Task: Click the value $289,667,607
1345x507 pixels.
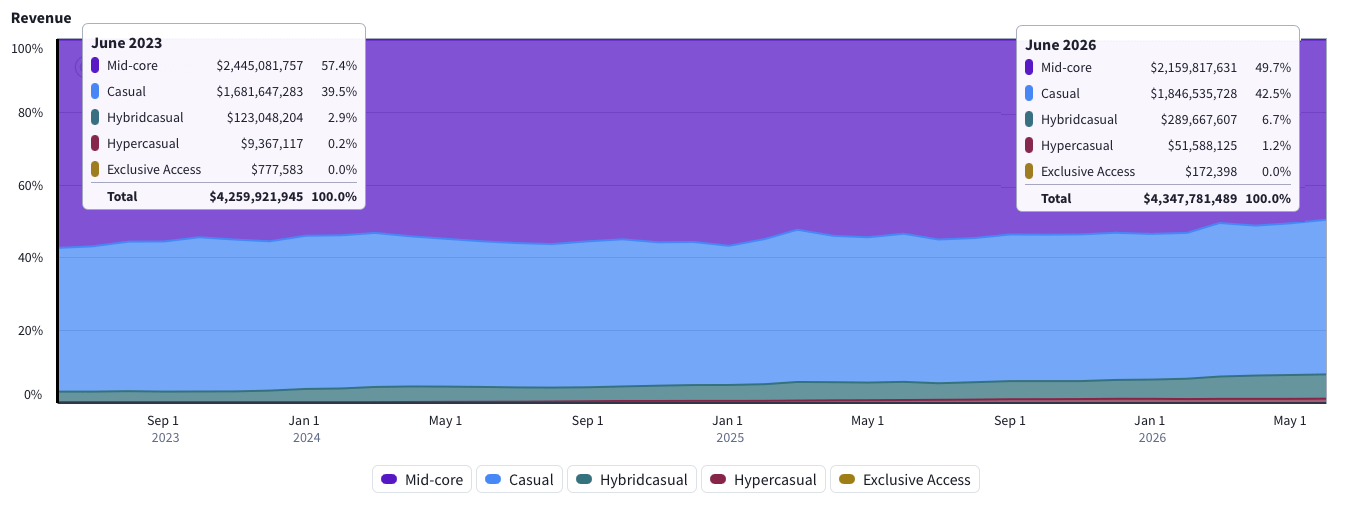Action: [1199, 119]
